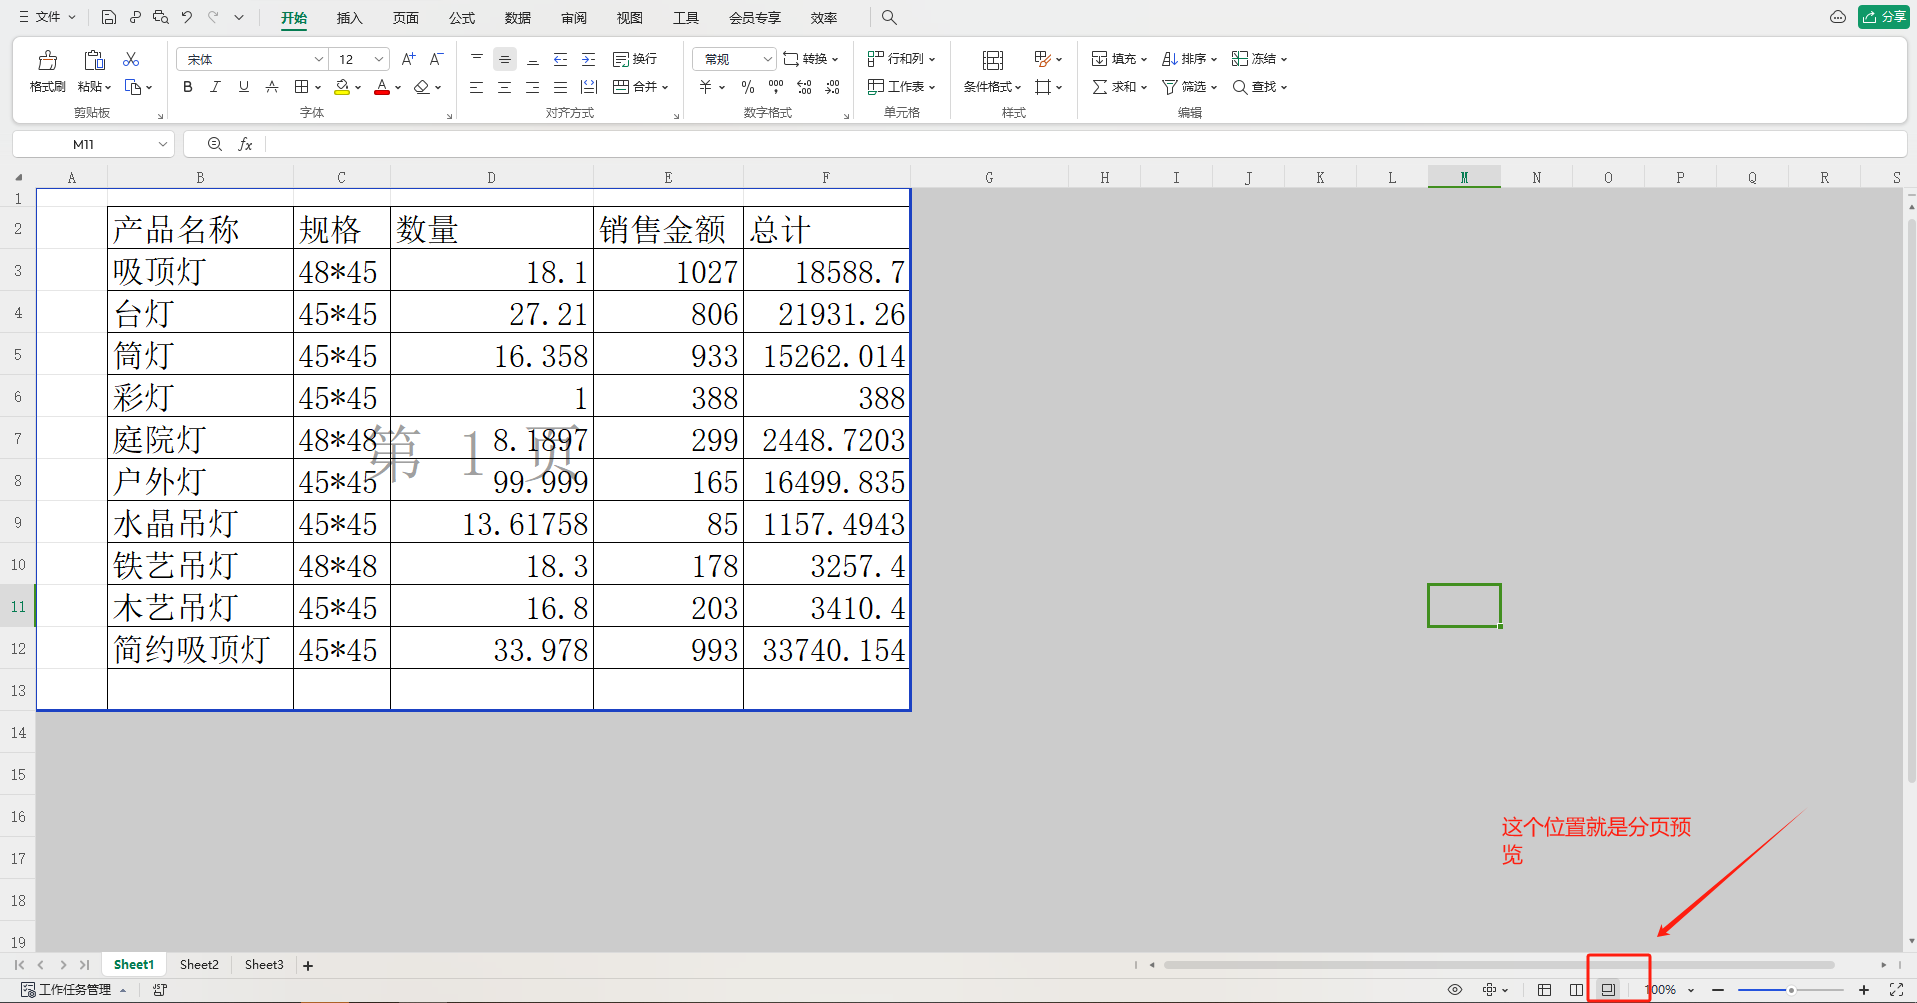The height and width of the screenshot is (1003, 1917).
Task: Align text right horizontally
Action: coord(533,87)
